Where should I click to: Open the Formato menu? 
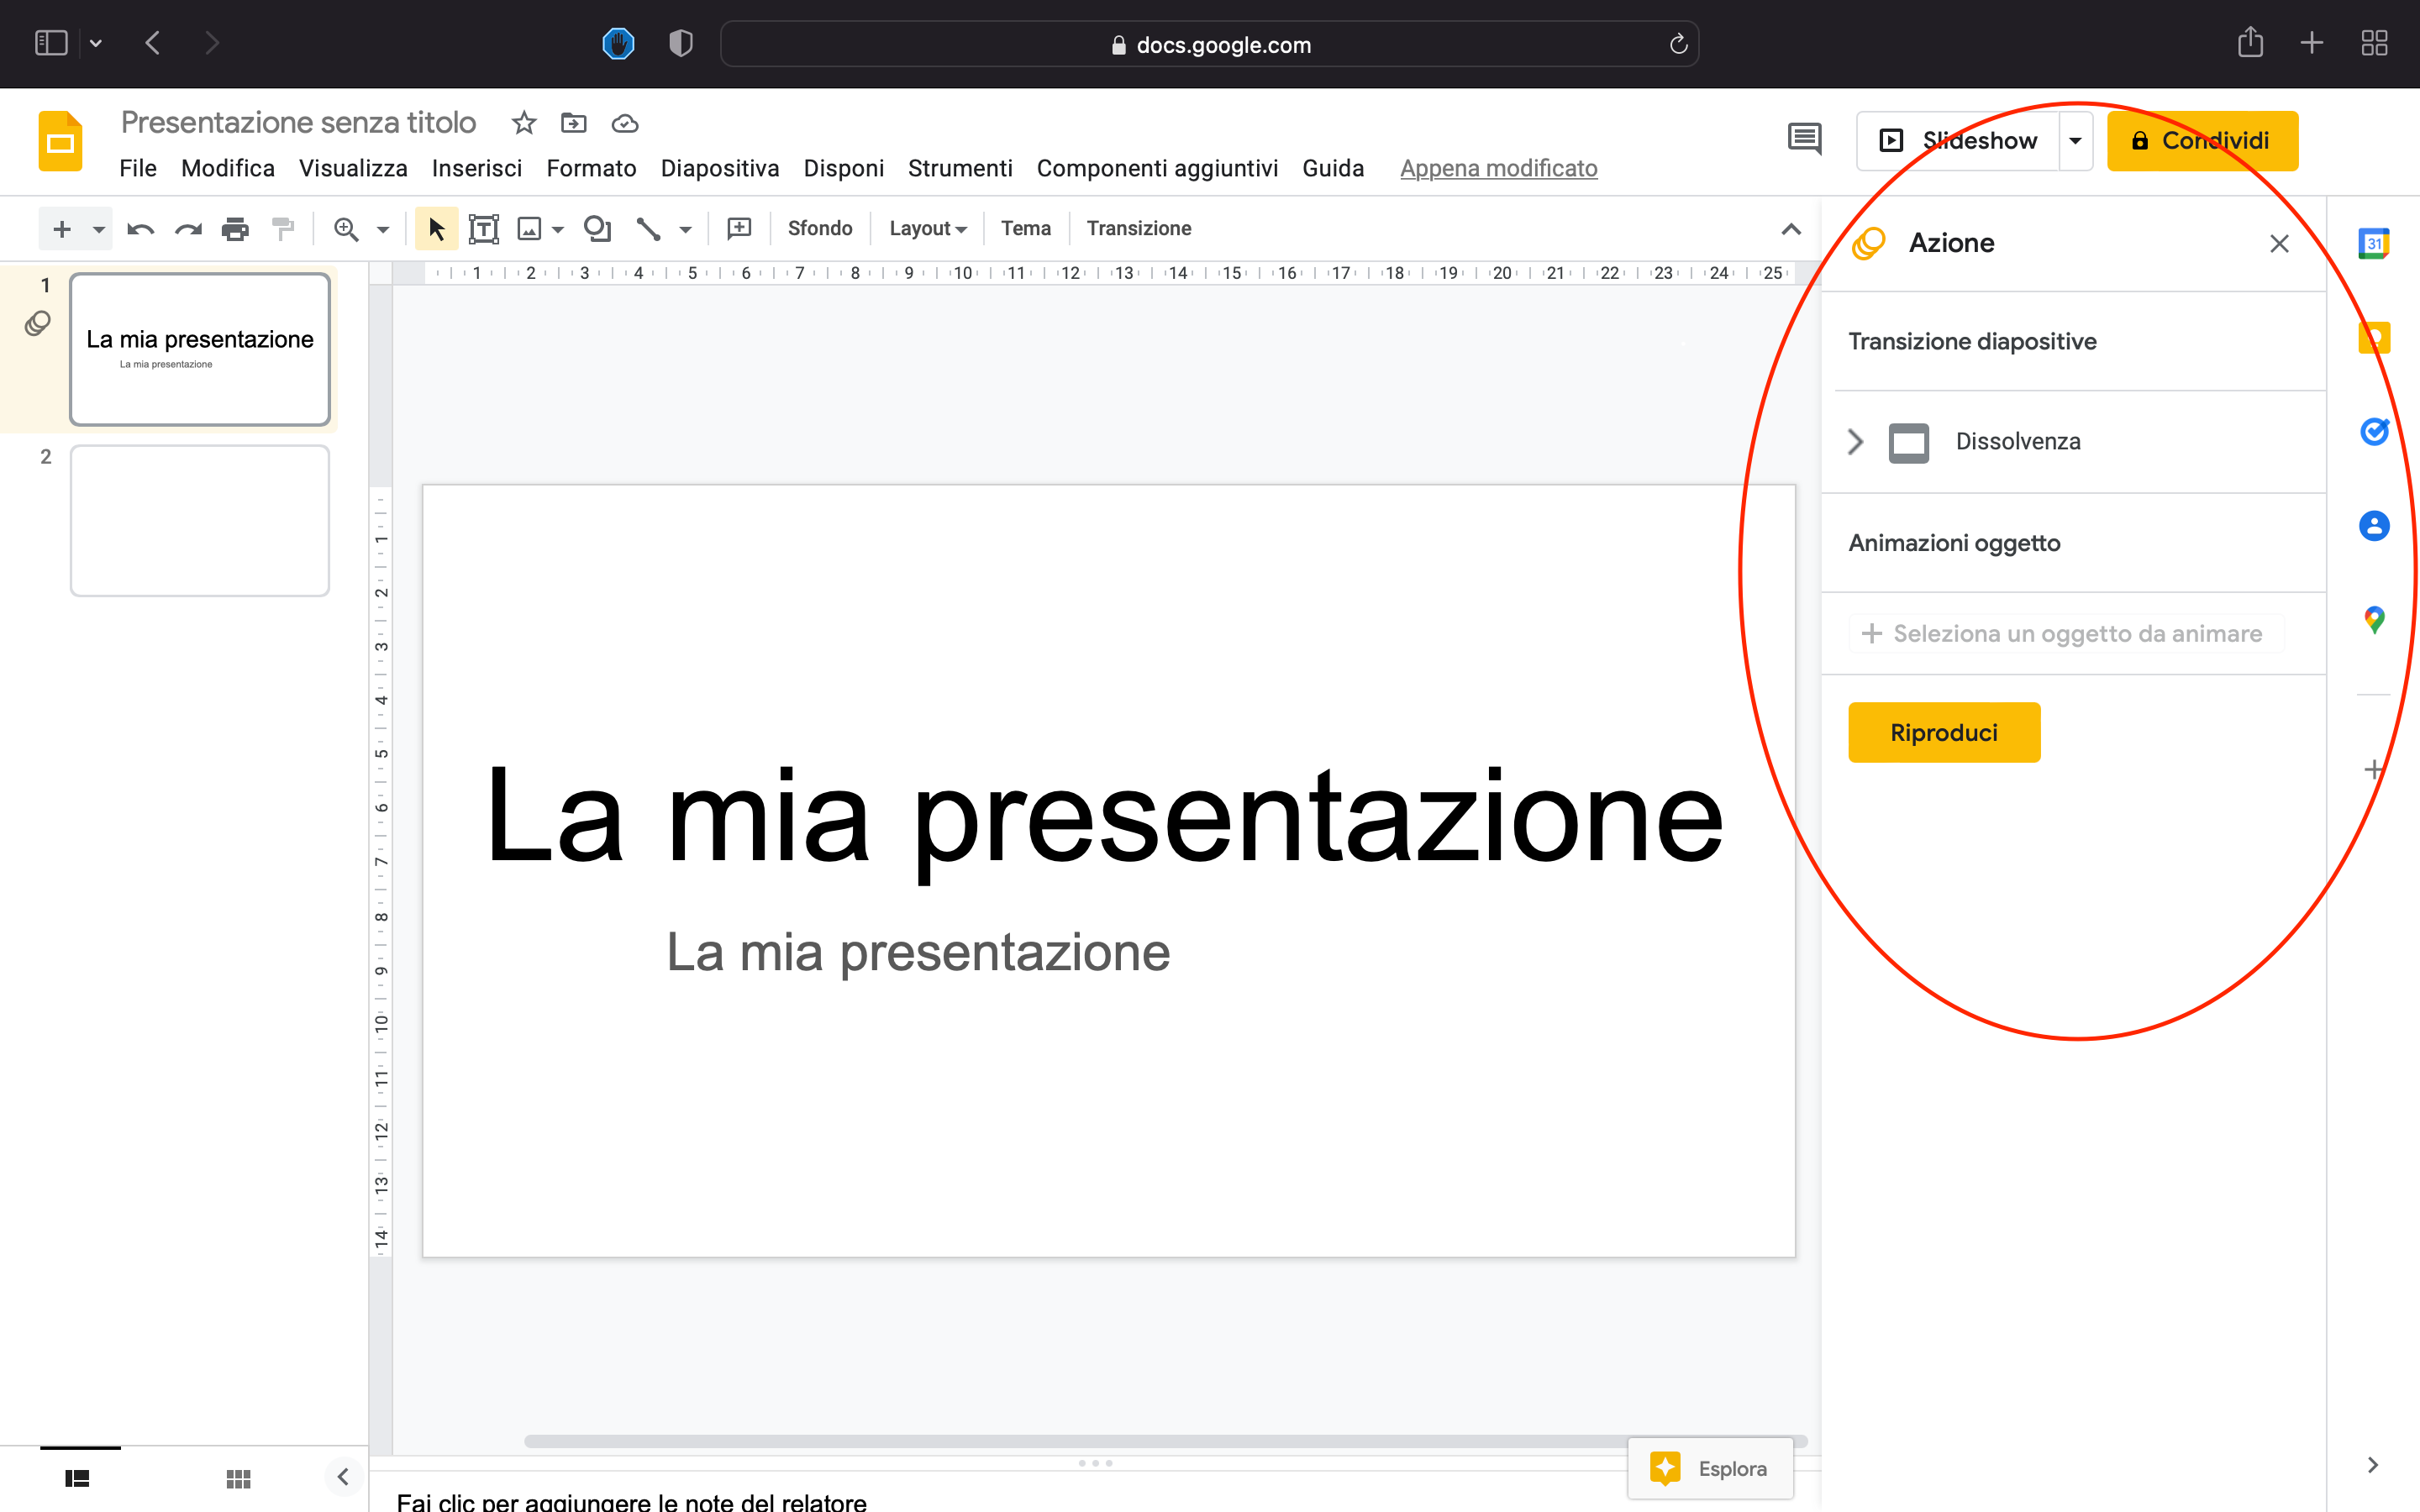(591, 168)
